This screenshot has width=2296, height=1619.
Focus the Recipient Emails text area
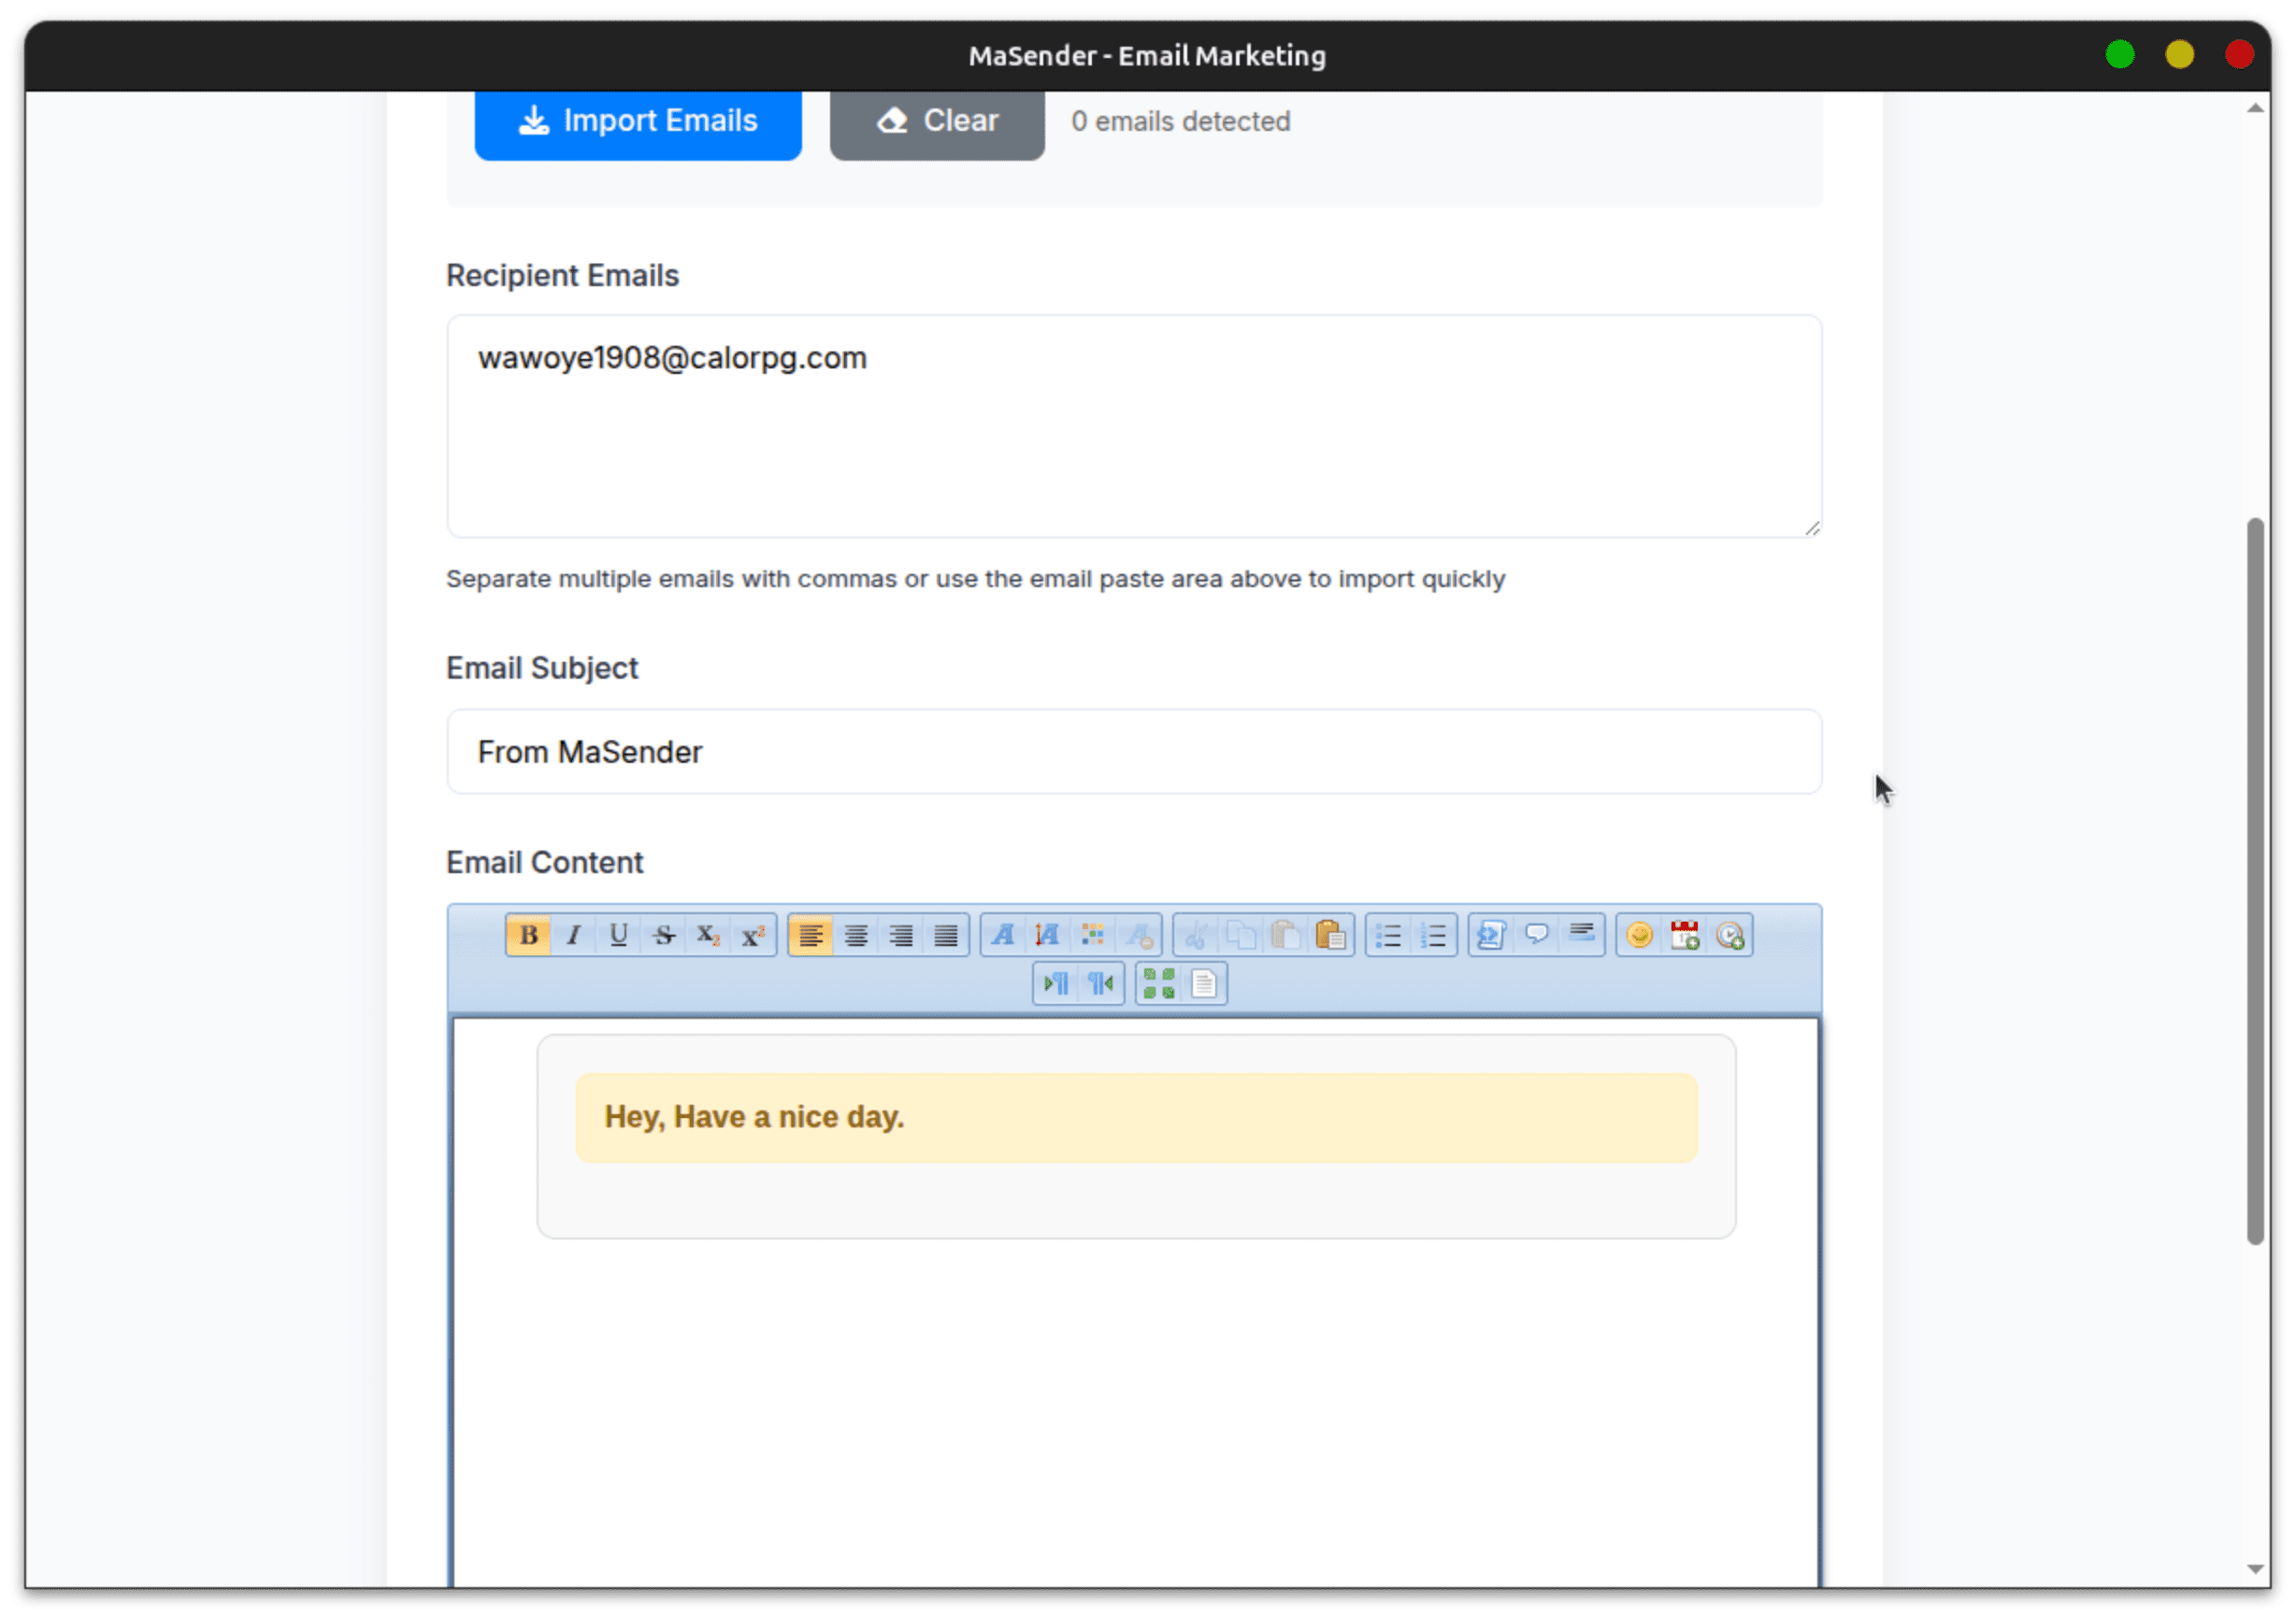[1134, 426]
